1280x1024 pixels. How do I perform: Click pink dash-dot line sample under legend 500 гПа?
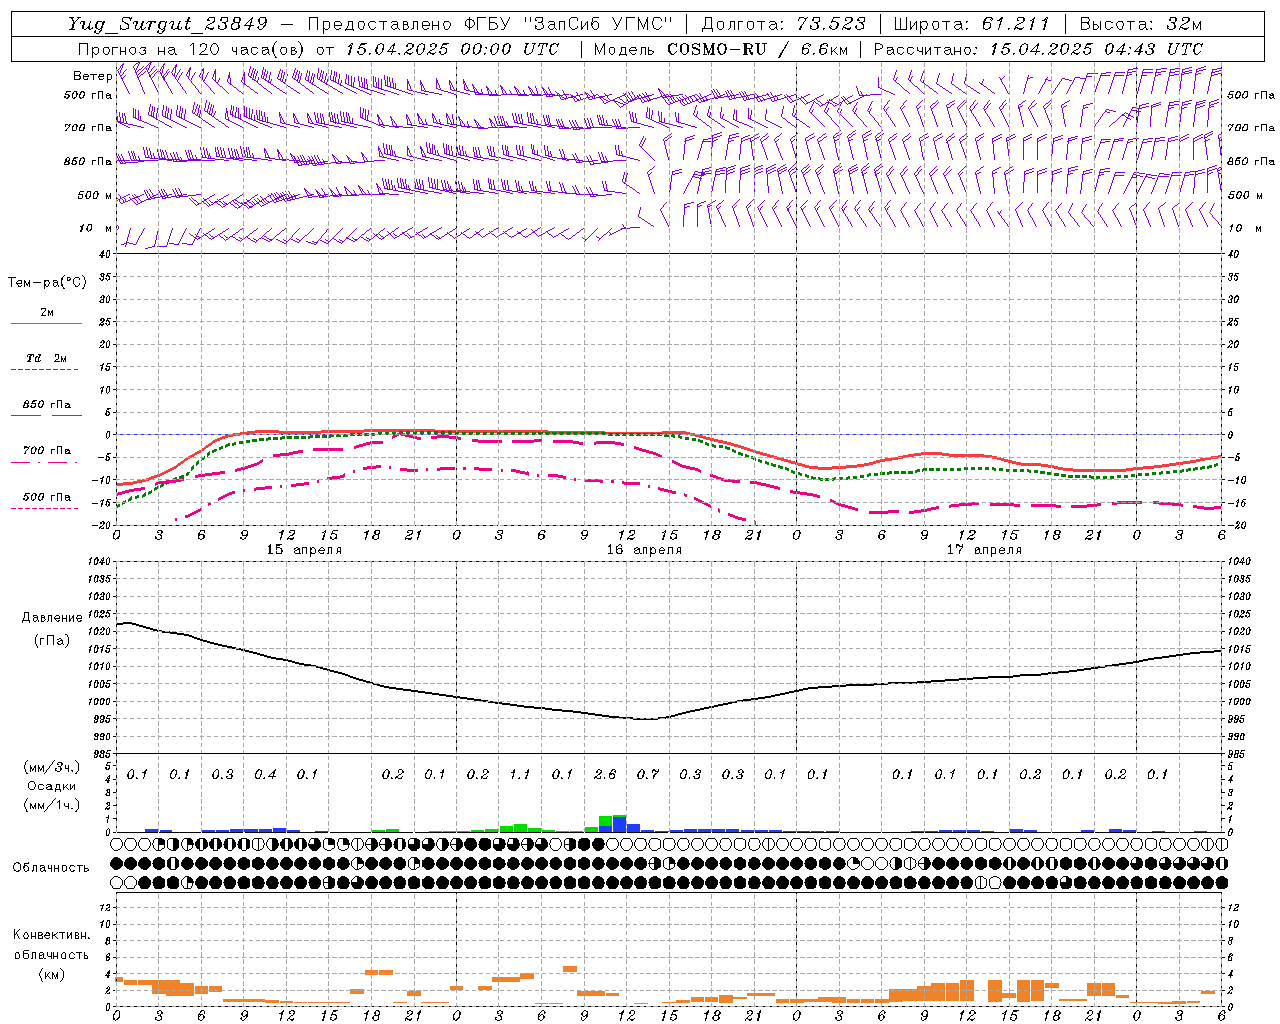(45, 508)
